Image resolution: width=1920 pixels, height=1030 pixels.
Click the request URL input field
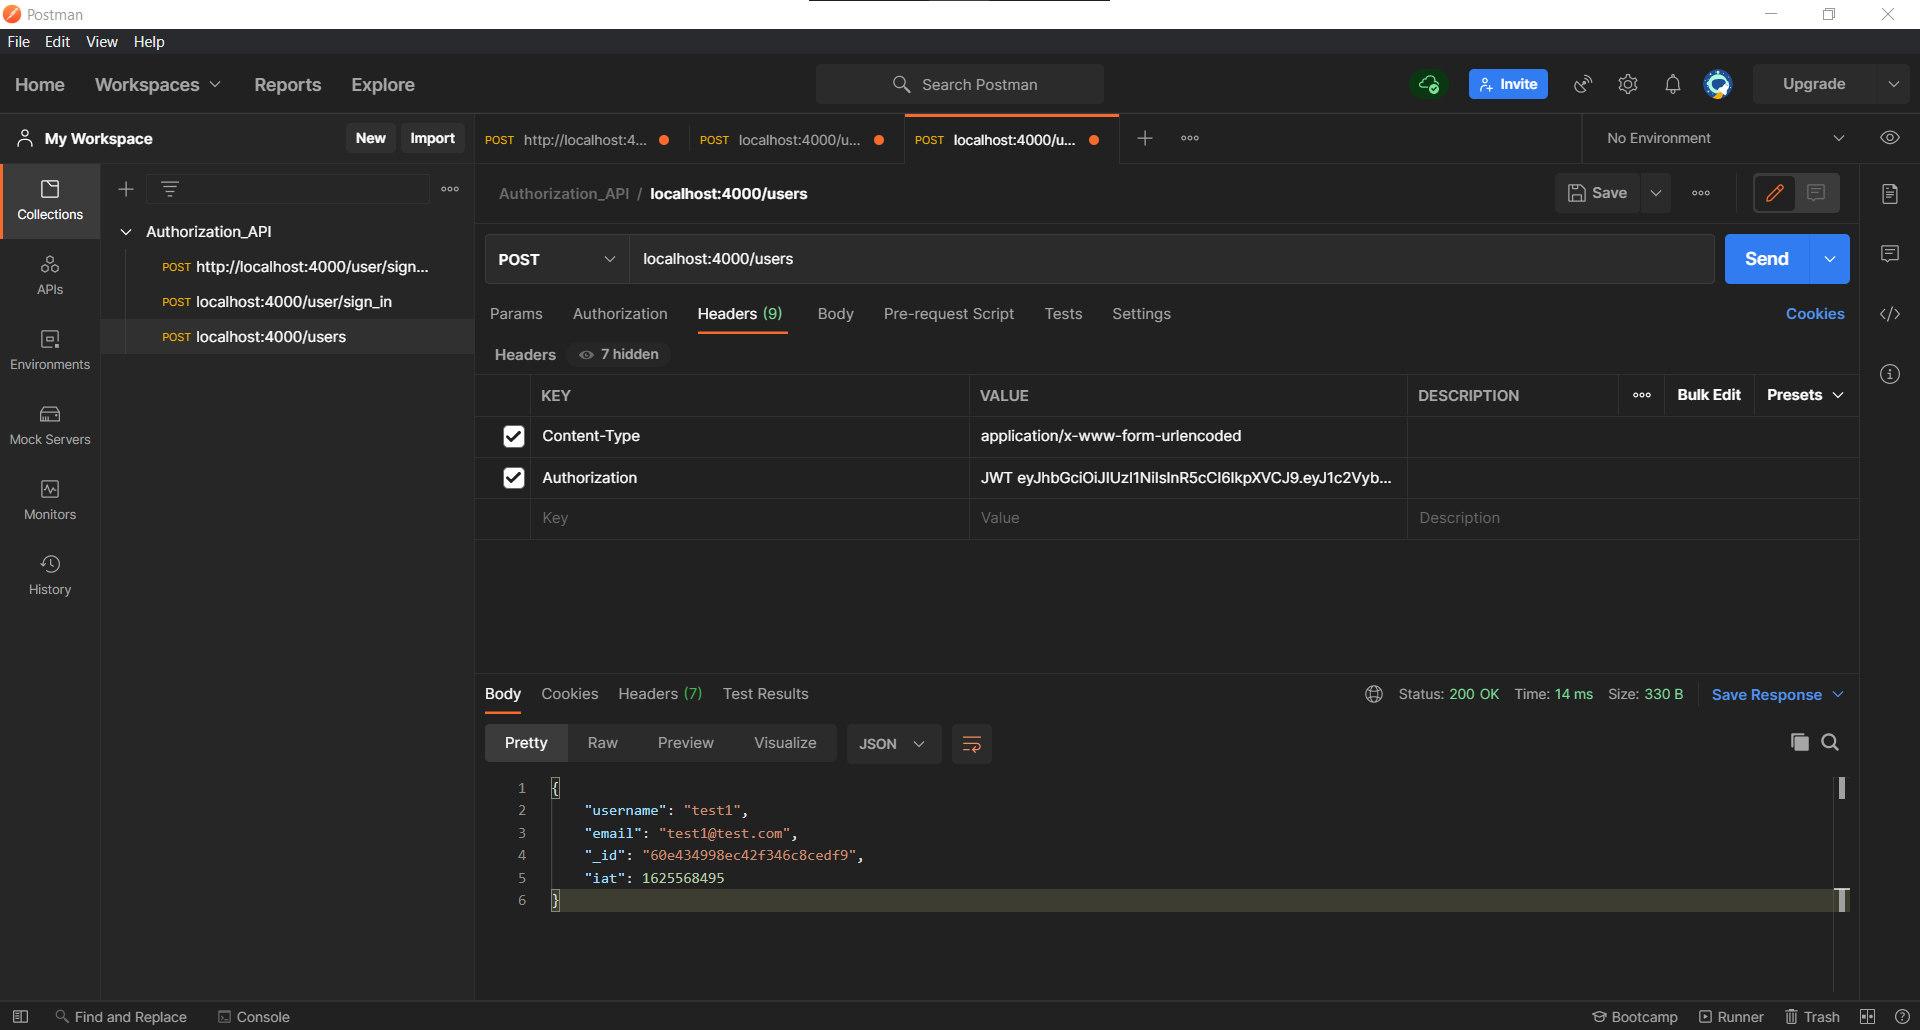tap(1171, 259)
